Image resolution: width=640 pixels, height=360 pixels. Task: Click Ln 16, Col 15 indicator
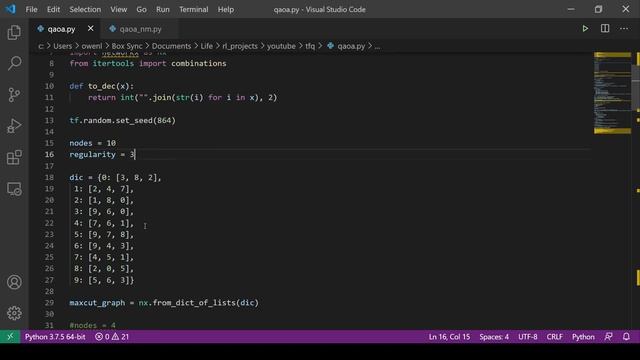coord(449,337)
